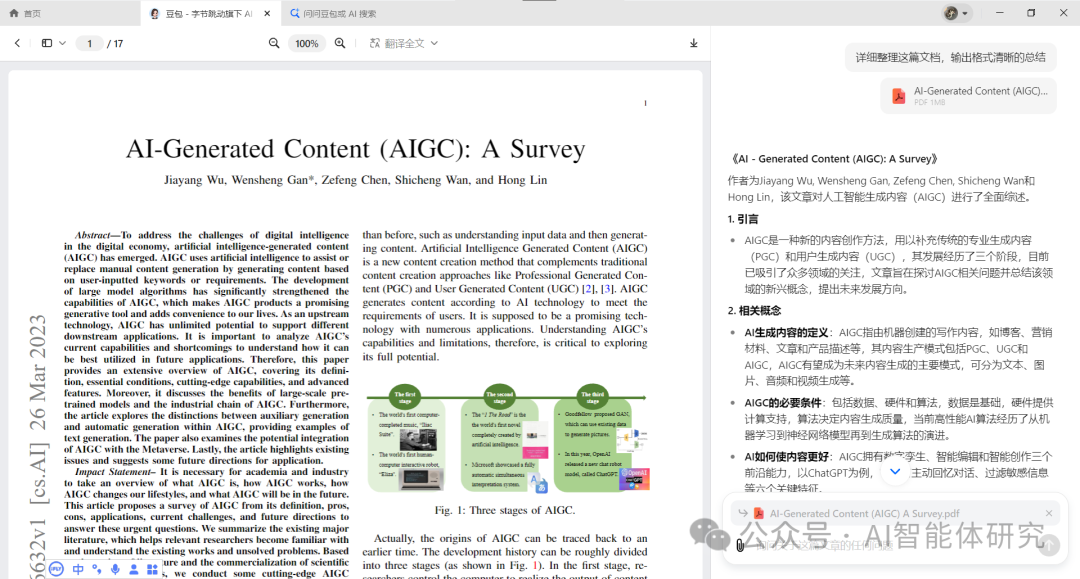Activate the microphone voice input
This screenshot has height=579, width=1080.
115,569
